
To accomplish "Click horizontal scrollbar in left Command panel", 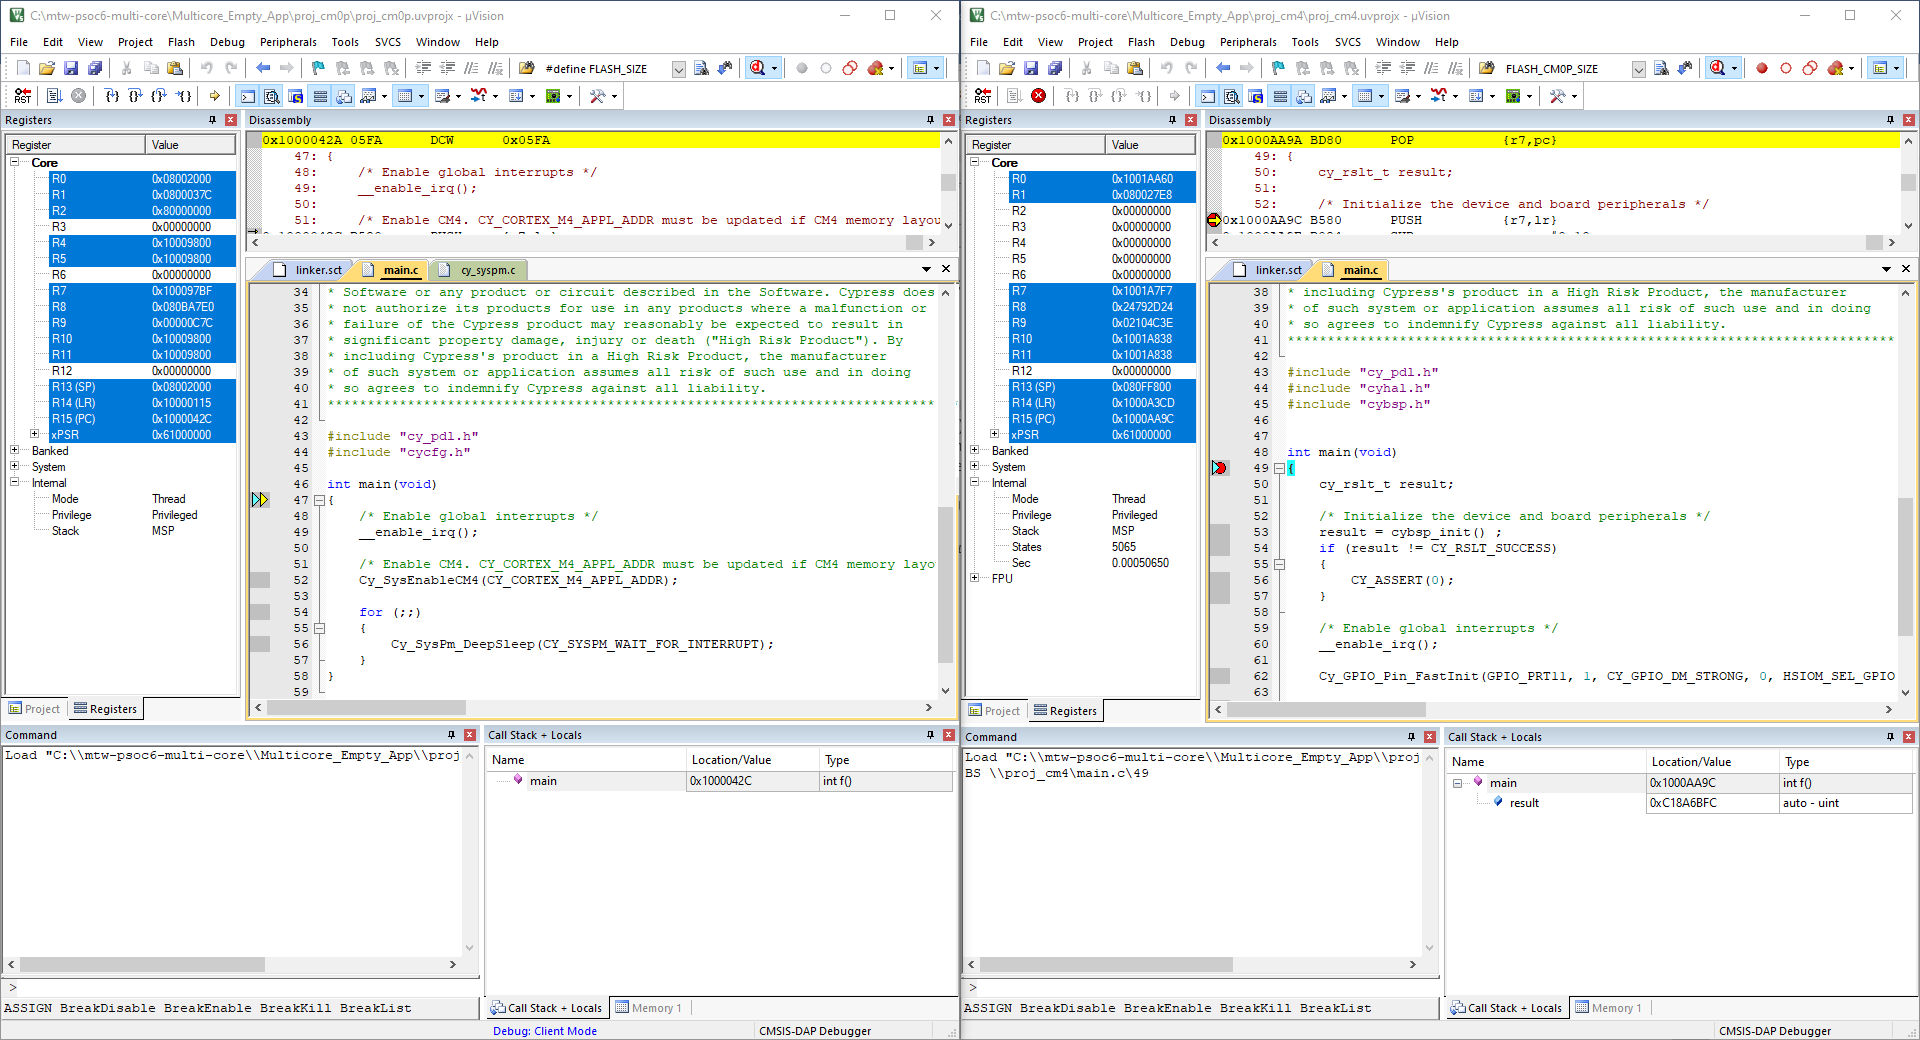I will point(236,964).
